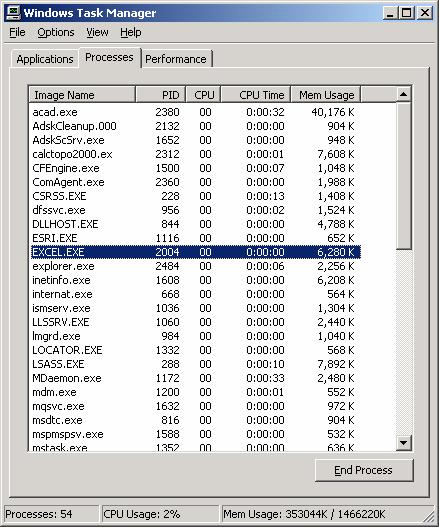The width and height of the screenshot is (439, 527).
Task: Open the View menu
Action: pos(97,33)
